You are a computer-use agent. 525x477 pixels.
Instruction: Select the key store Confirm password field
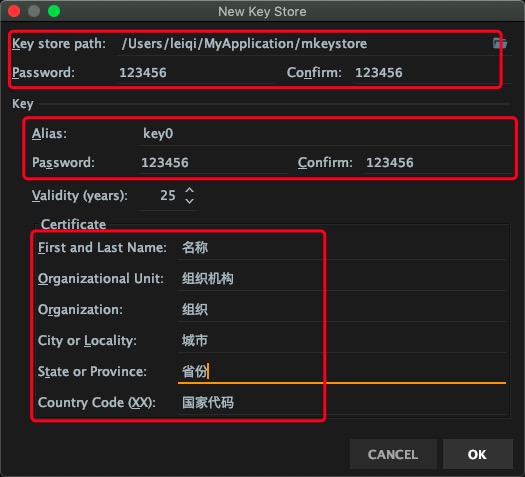point(431,73)
